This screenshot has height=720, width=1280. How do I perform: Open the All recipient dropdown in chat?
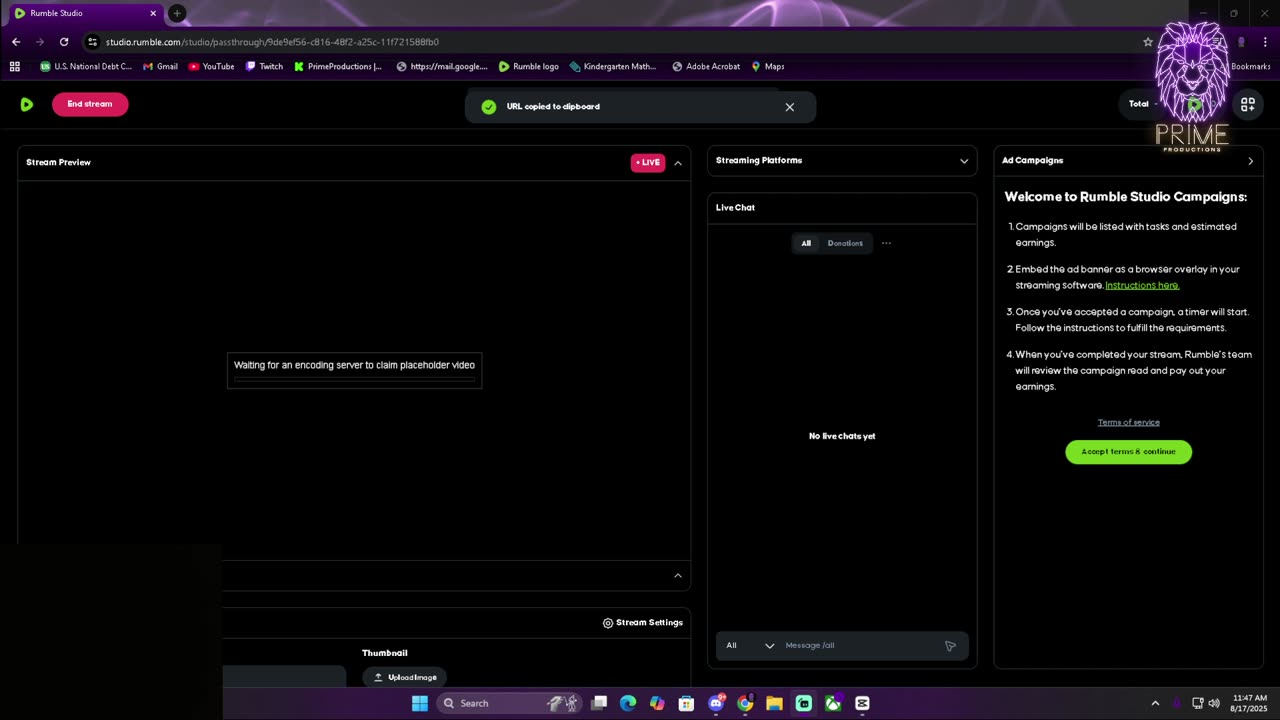coord(750,646)
